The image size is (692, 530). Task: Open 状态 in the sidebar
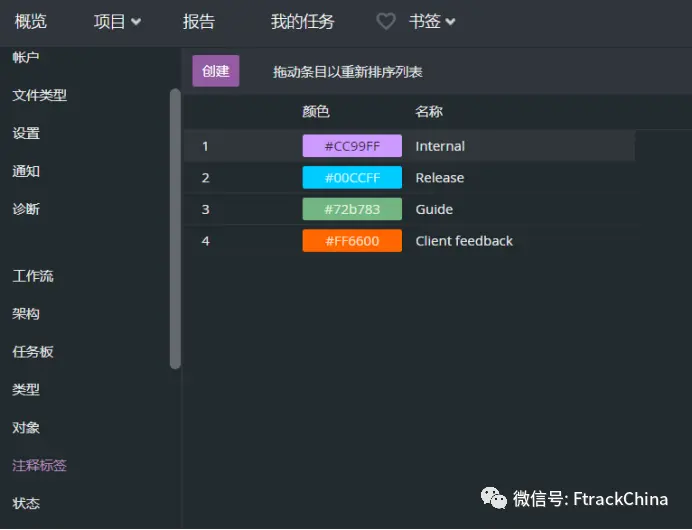tap(26, 503)
